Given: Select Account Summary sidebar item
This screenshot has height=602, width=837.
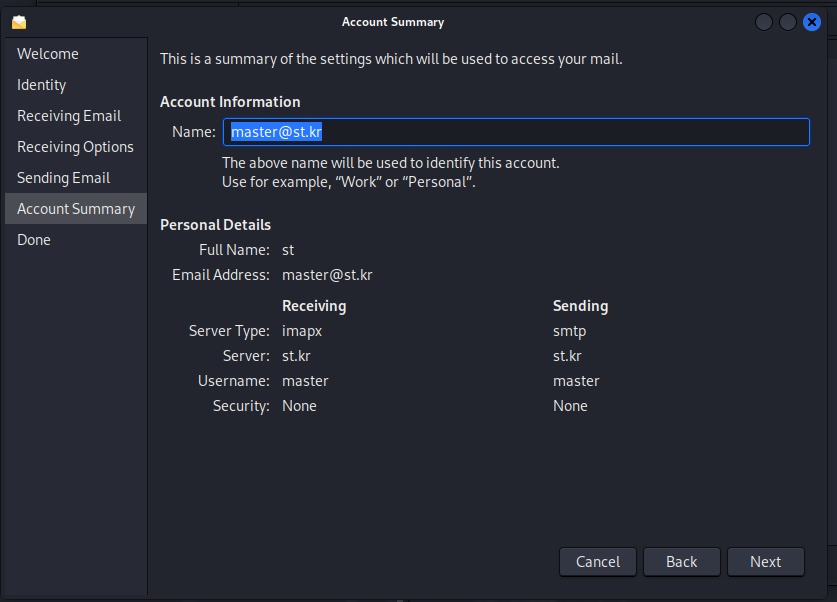Looking at the screenshot, I should pyautogui.click(x=76, y=209).
